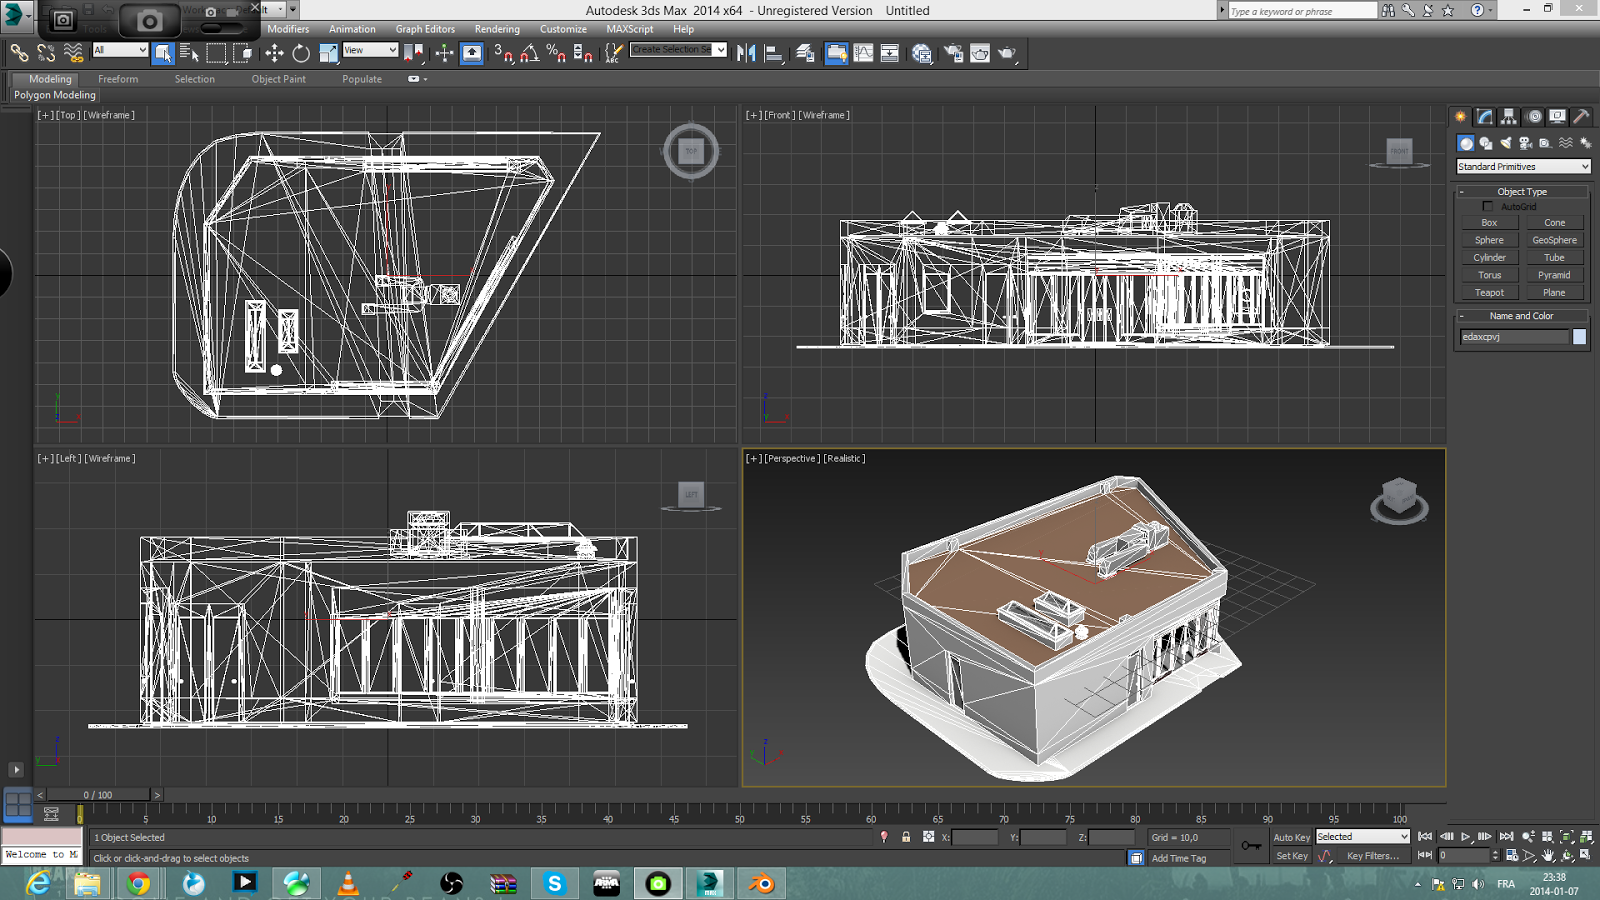Expand the ribbon minimize options arrow
The height and width of the screenshot is (900, 1600).
(x=426, y=79)
